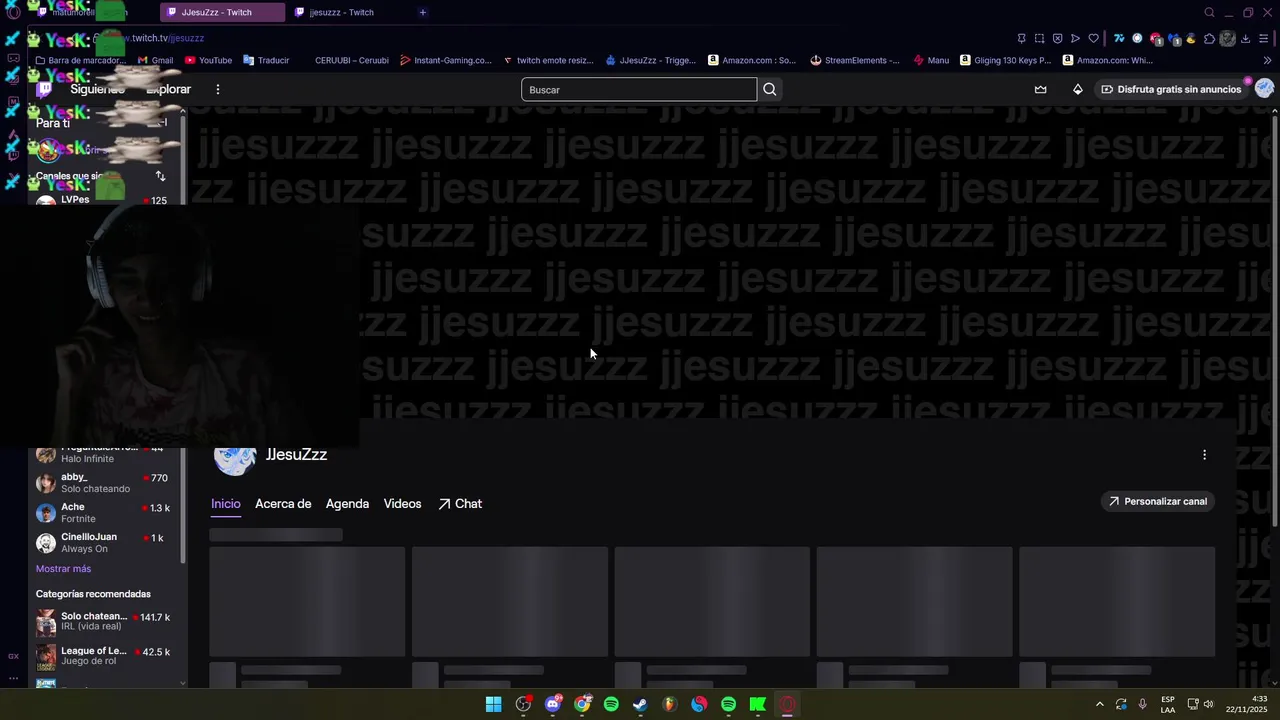Click Personalizar canal button

click(x=1157, y=501)
